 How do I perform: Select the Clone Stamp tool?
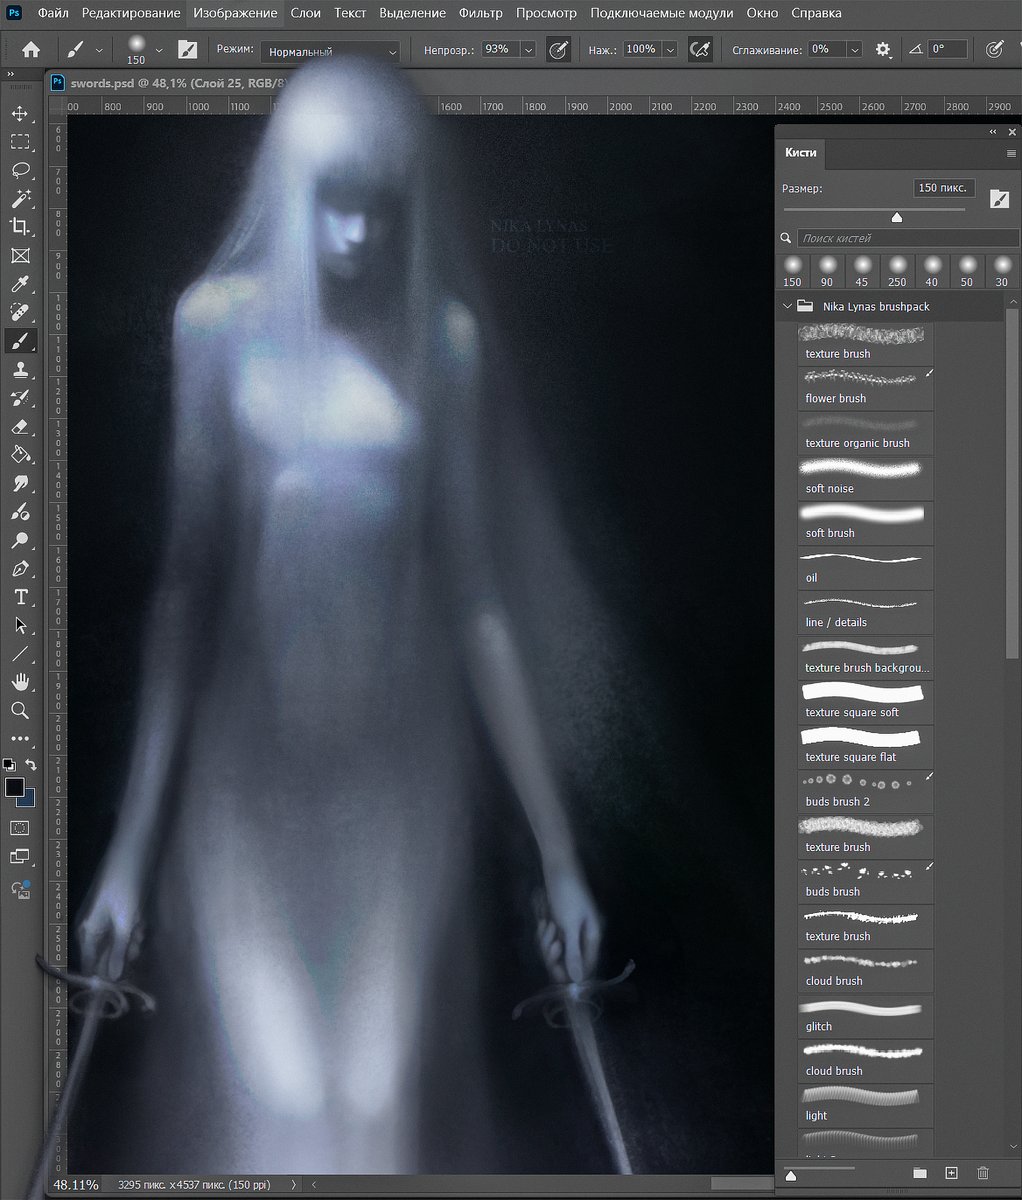pyautogui.click(x=20, y=370)
